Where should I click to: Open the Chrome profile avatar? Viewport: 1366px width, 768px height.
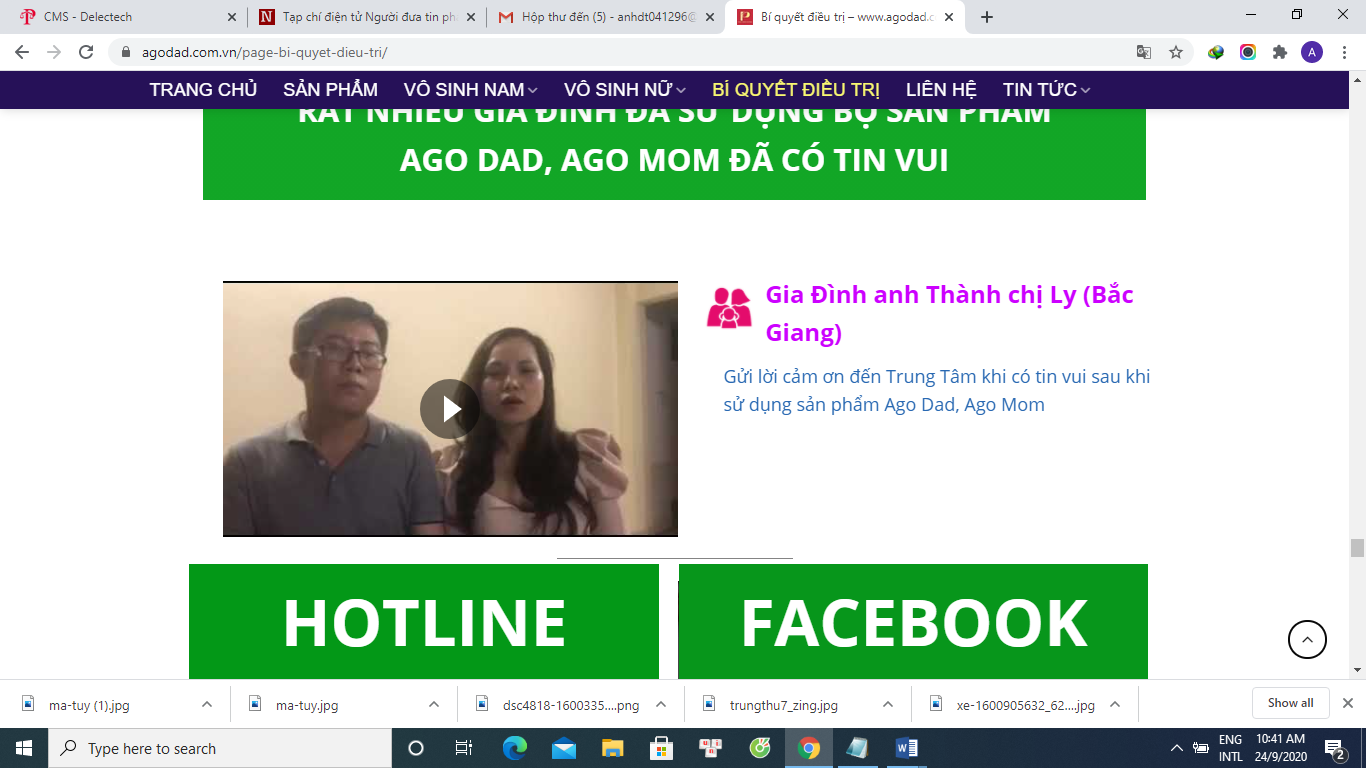pyautogui.click(x=1311, y=52)
